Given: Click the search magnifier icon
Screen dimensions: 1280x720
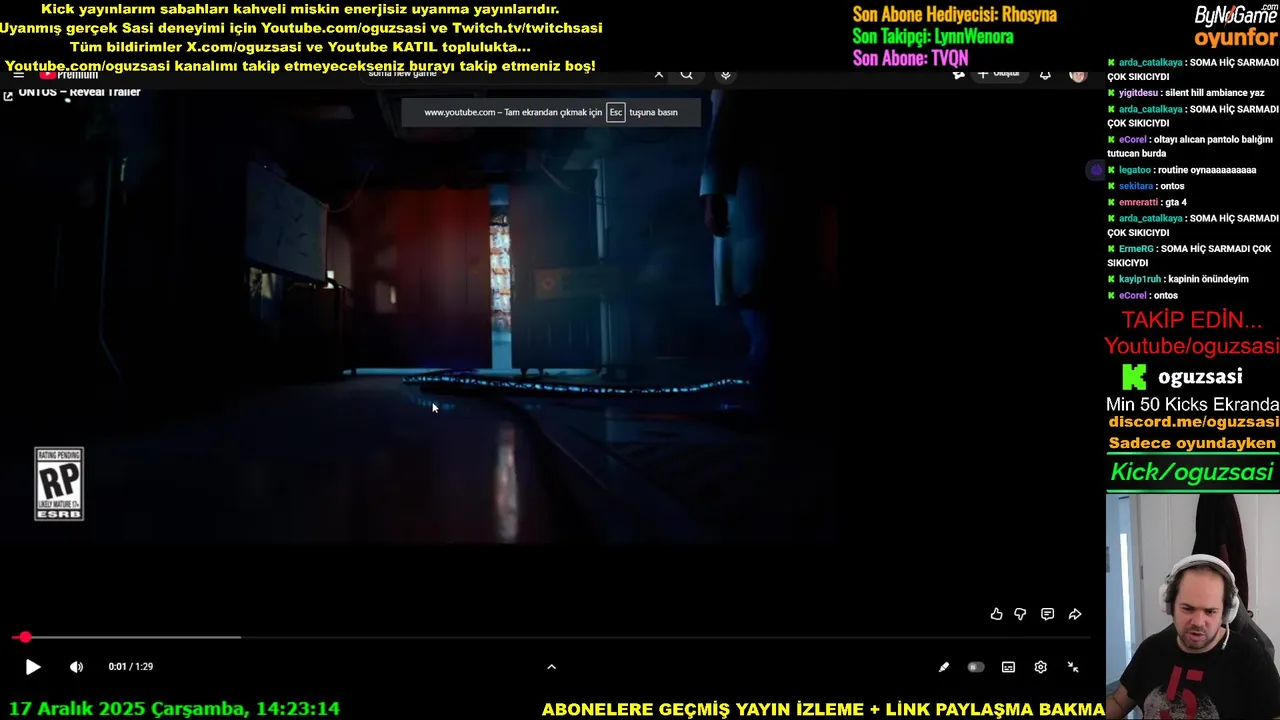Looking at the screenshot, I should click(x=687, y=74).
